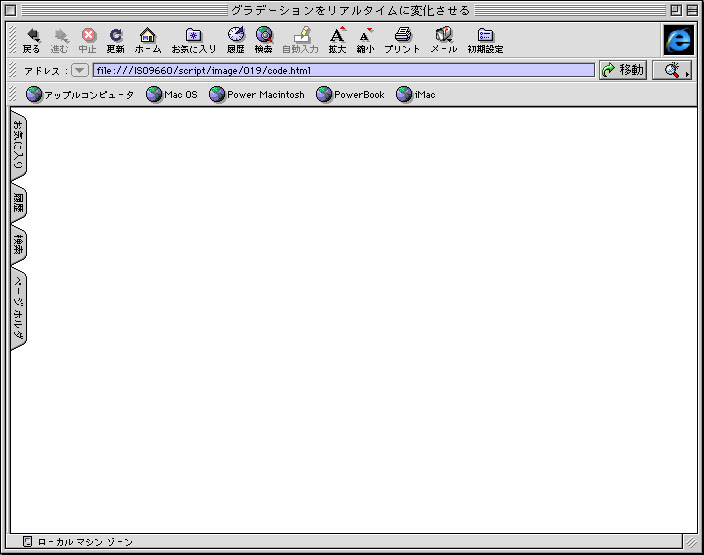Screen dimensions: 704x555
Task: Expand the ページホルダ sidebar tab
Action: pos(18,309)
